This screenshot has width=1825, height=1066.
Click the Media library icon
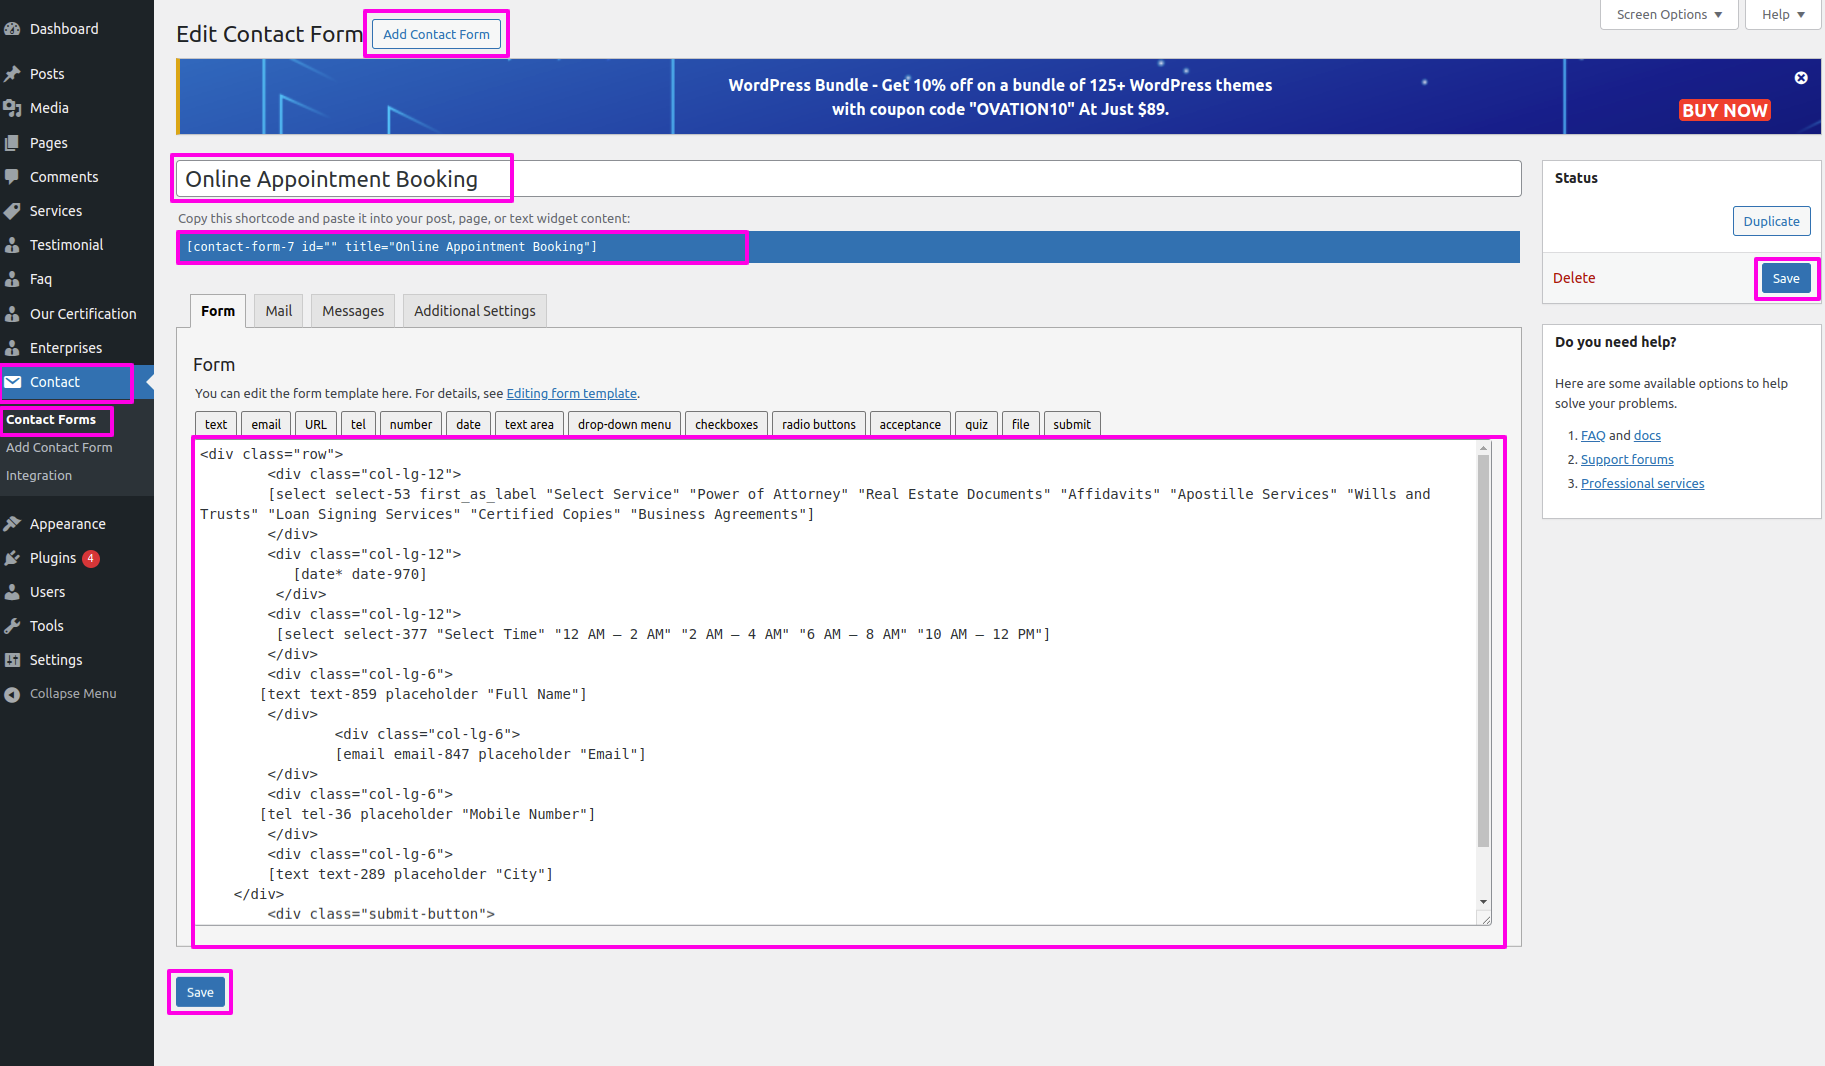(12, 108)
